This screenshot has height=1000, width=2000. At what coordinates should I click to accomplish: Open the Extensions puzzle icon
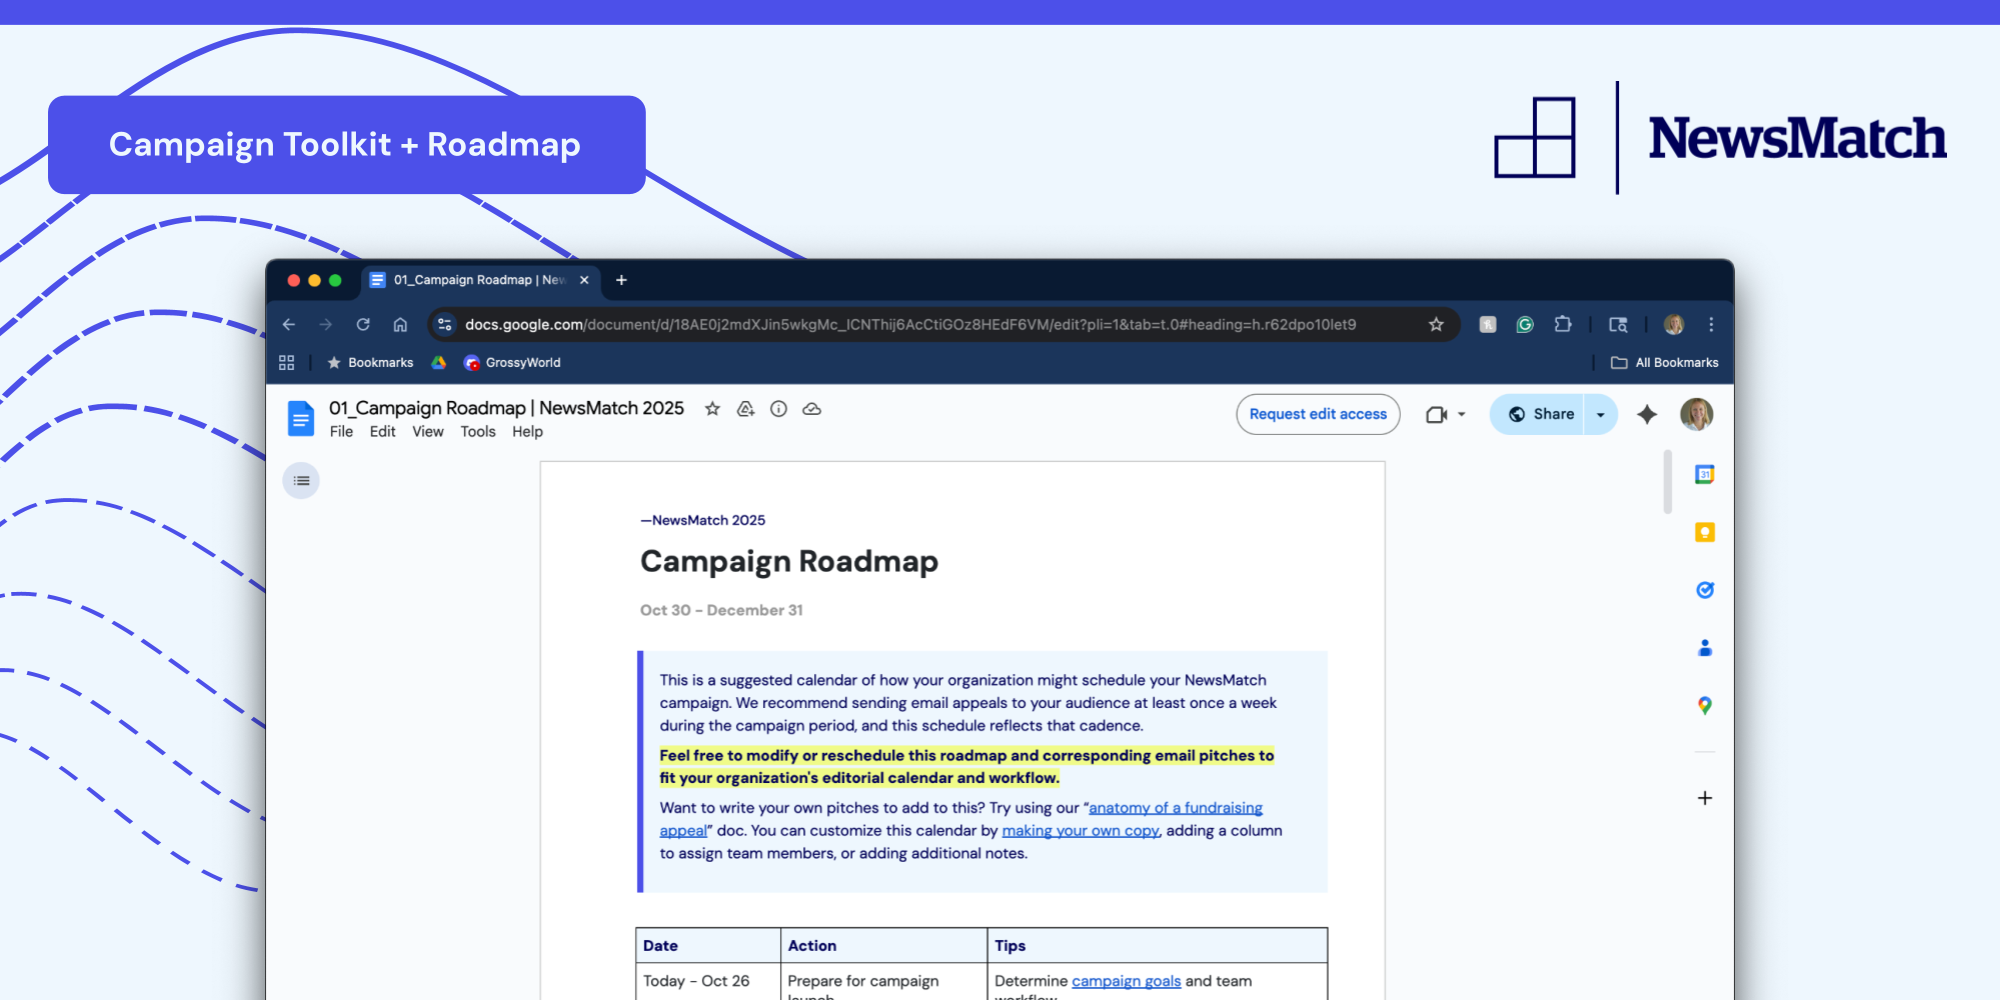1563,324
